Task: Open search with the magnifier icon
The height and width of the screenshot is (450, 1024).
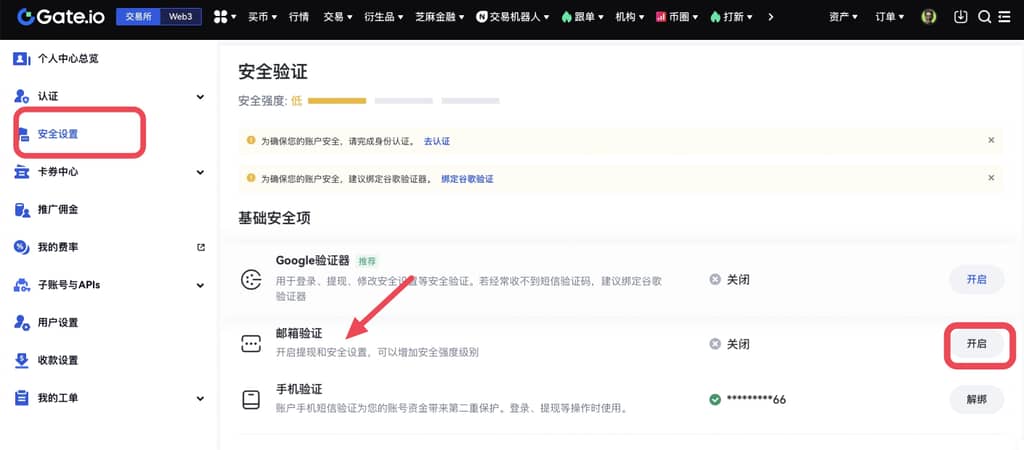Action: 984,17
